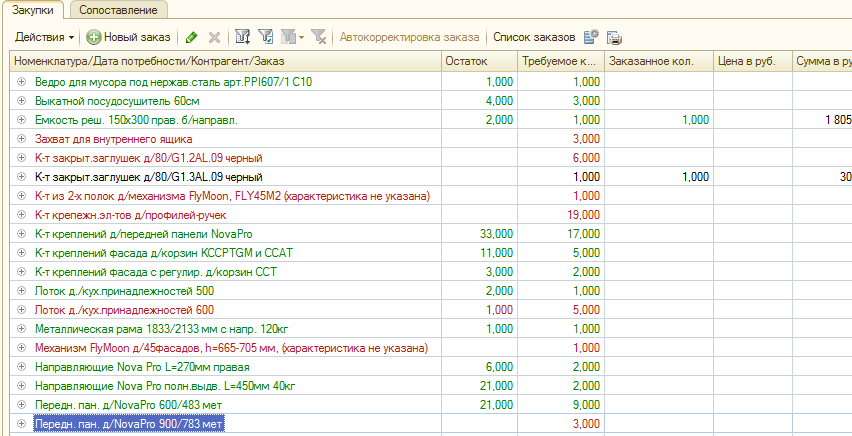The width and height of the screenshot is (852, 436).
Task: Click the Остаток column header
Action: 480,61
